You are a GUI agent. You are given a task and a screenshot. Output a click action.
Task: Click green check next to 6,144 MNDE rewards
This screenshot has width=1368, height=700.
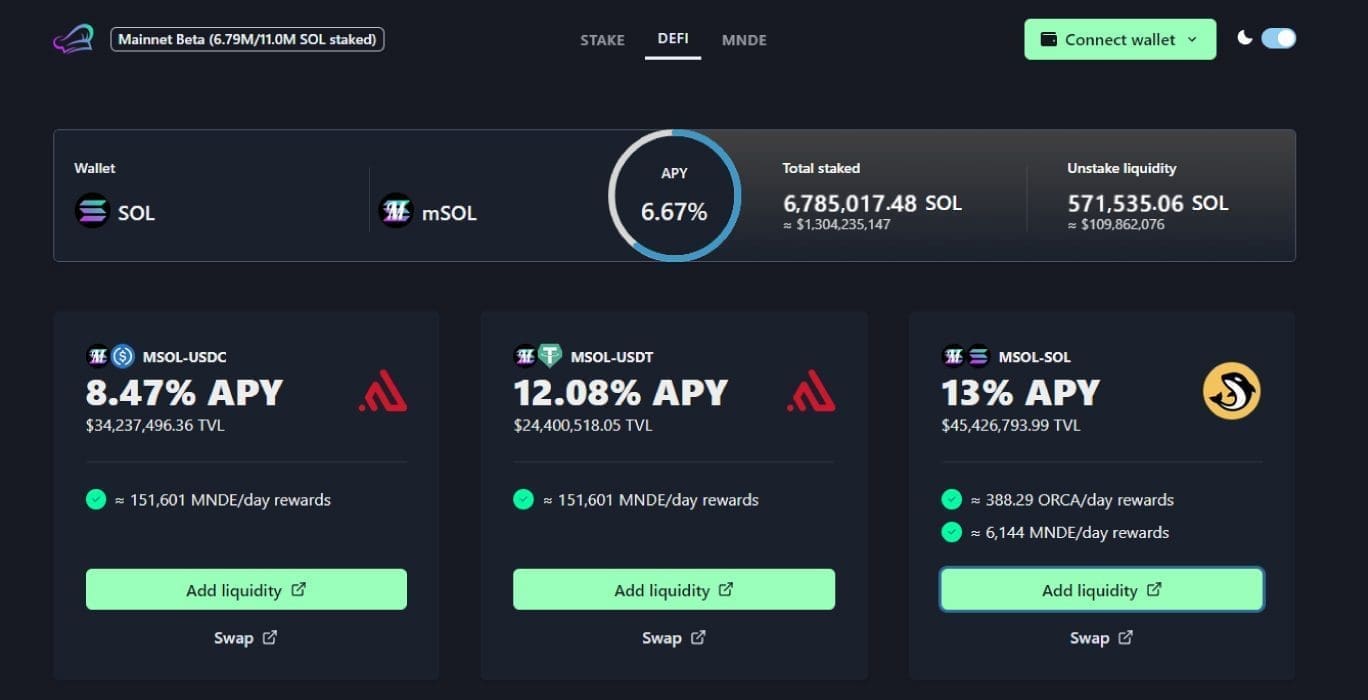[951, 532]
